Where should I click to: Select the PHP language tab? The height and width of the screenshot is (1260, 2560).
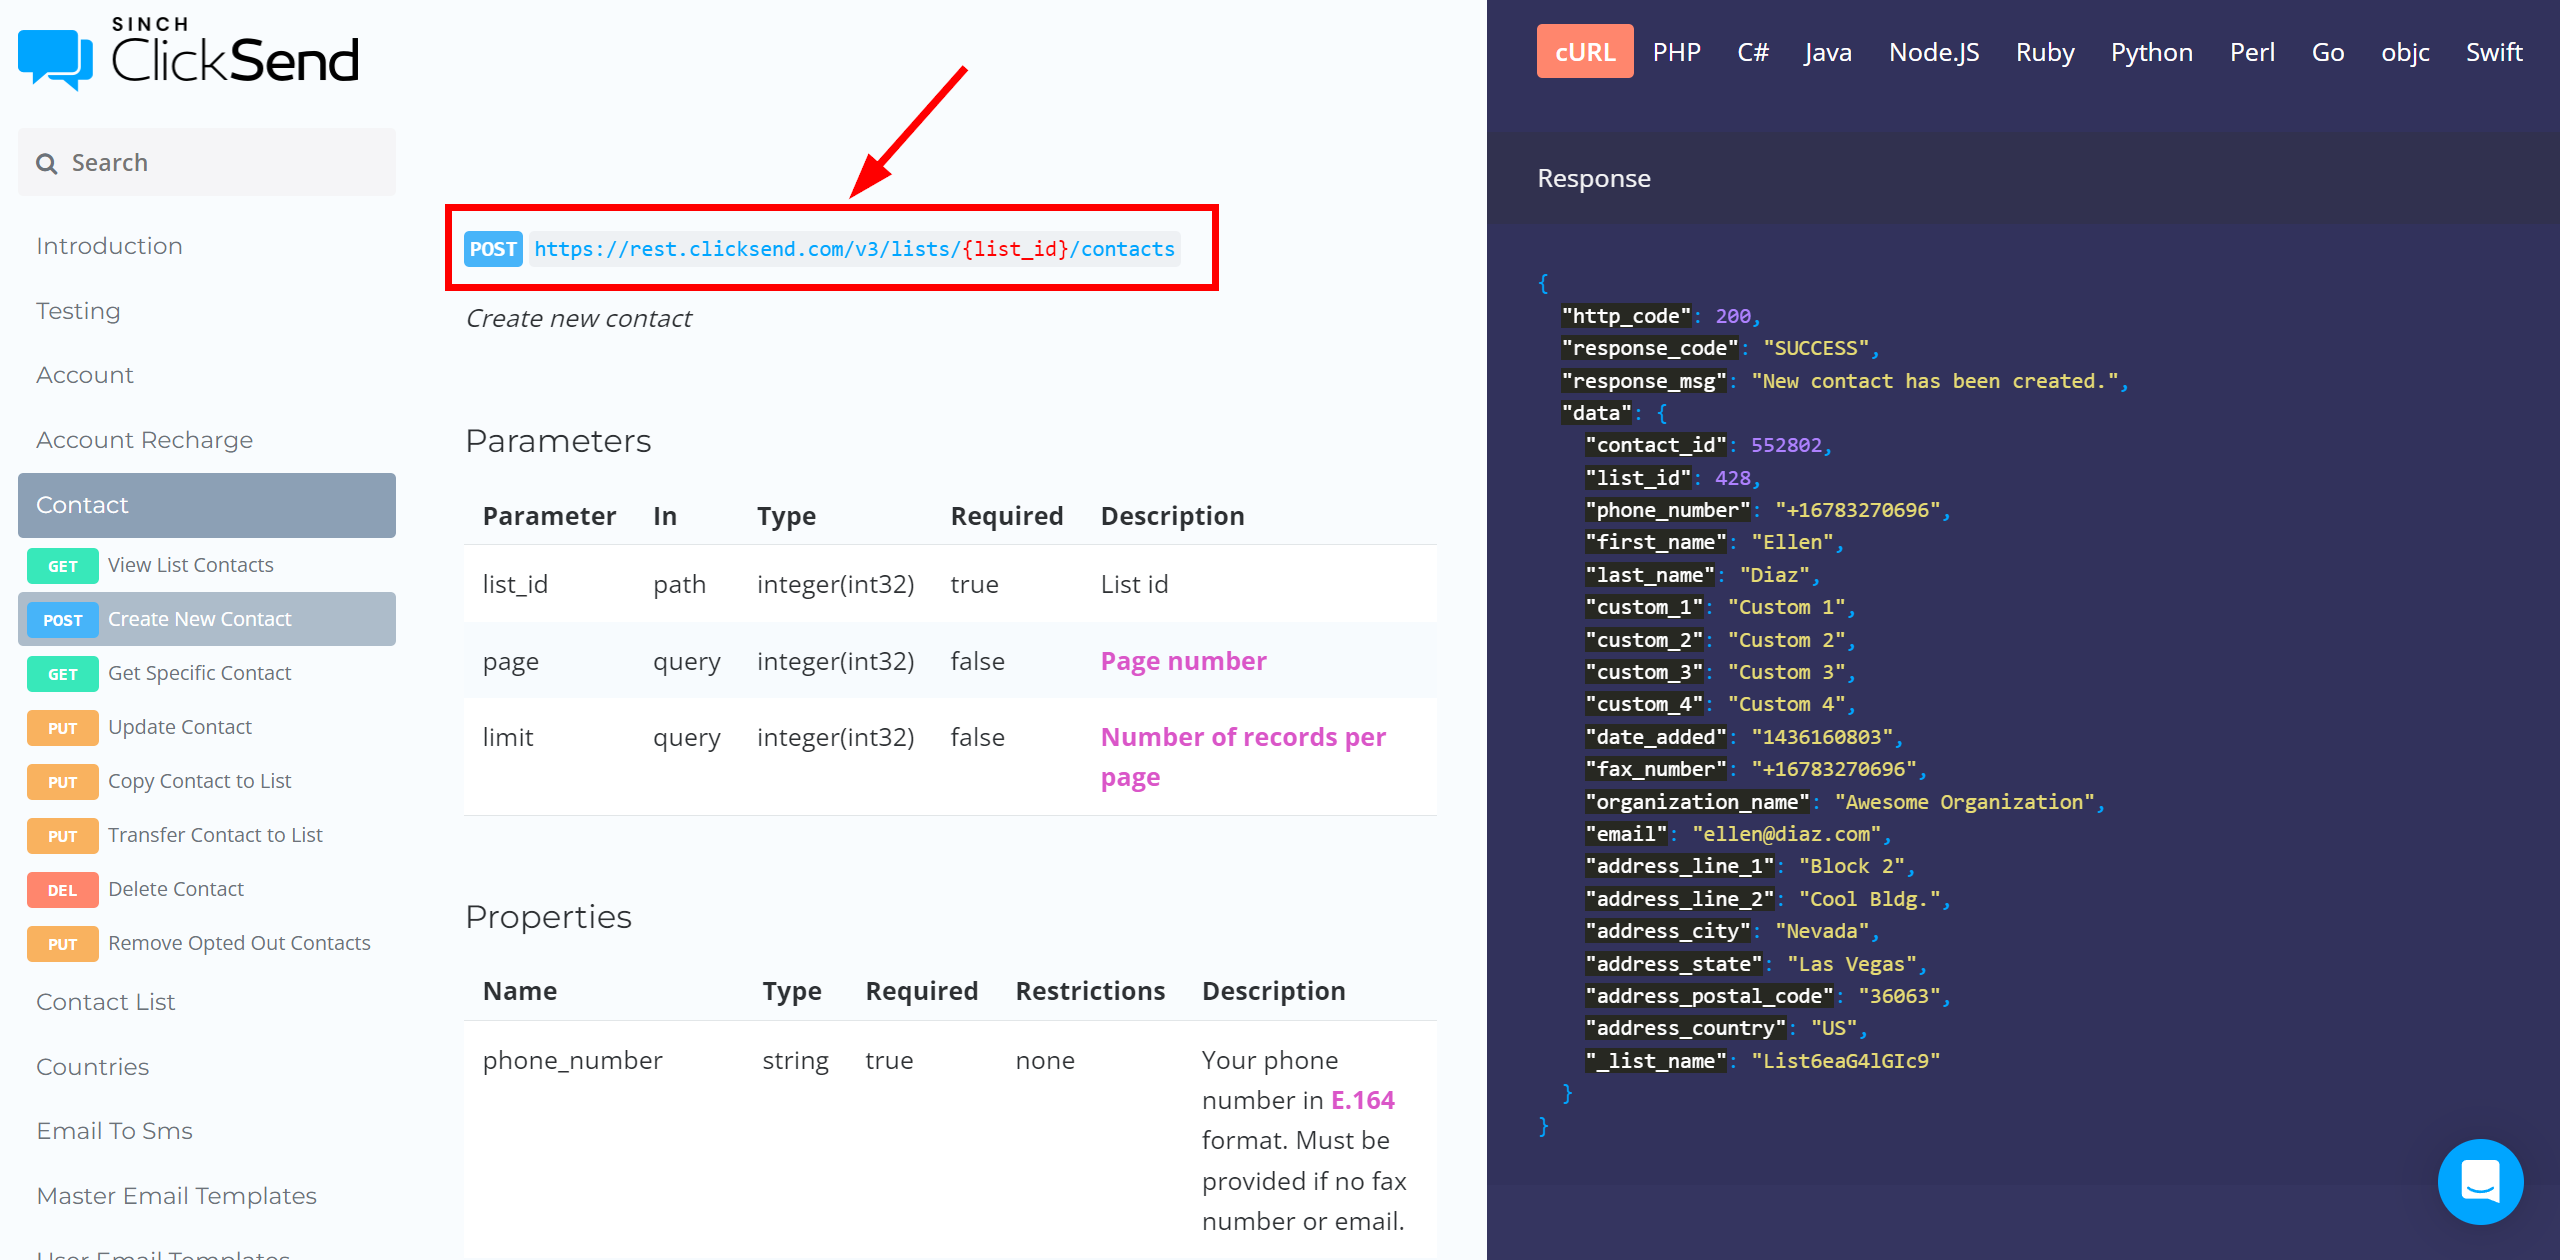point(1680,52)
